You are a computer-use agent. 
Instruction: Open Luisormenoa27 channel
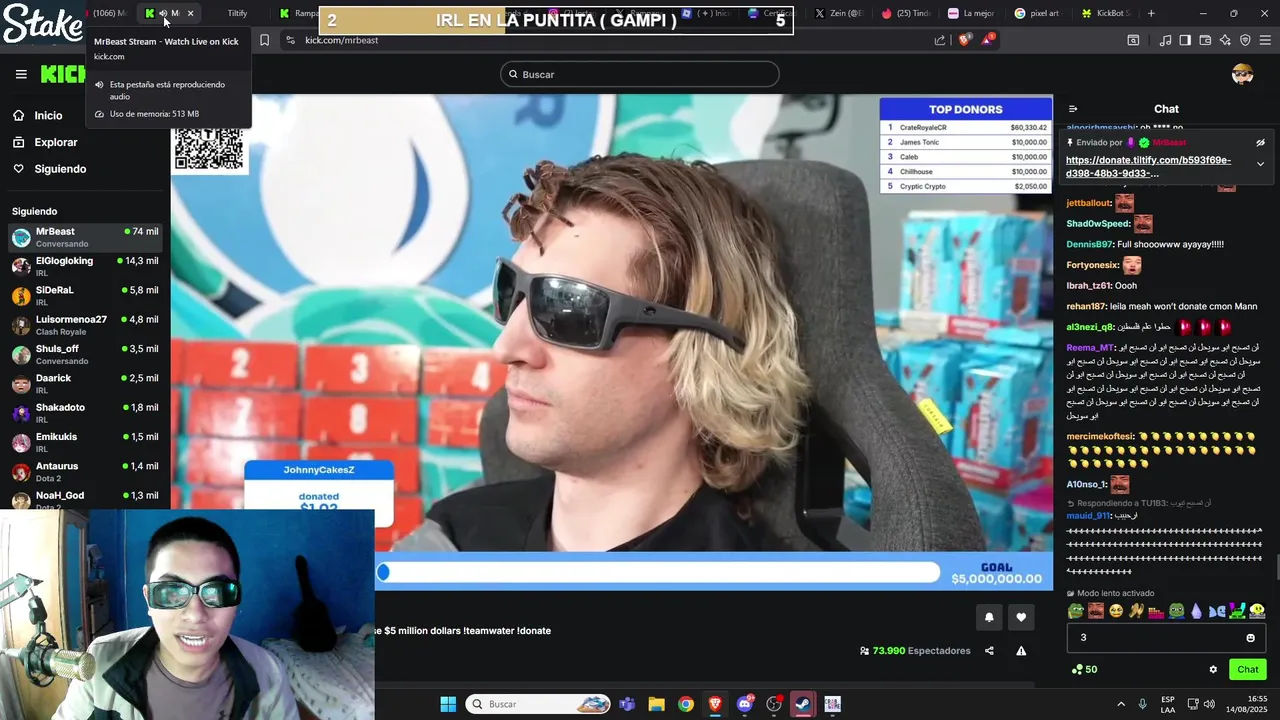(85, 325)
